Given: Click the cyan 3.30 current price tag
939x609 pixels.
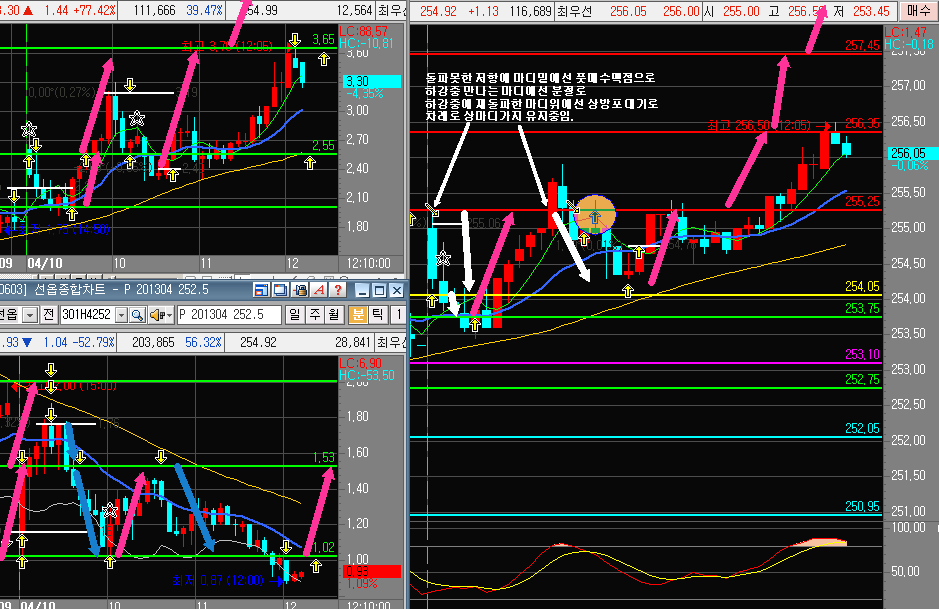Looking at the screenshot, I should point(371,81).
